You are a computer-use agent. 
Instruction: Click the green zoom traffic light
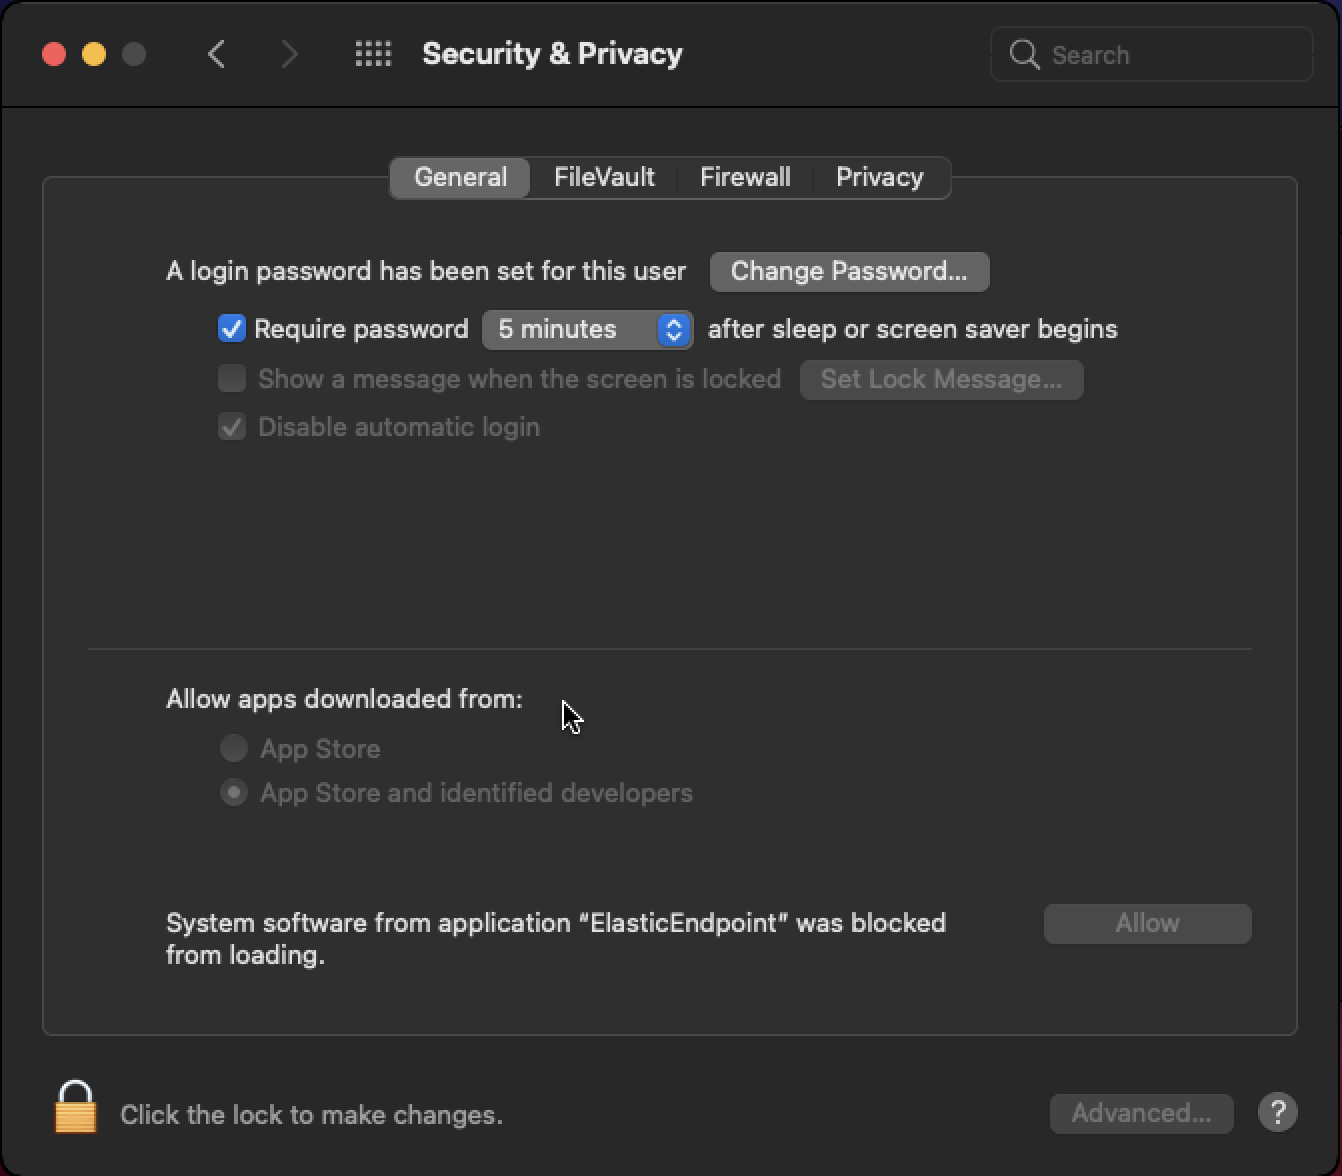pos(134,54)
